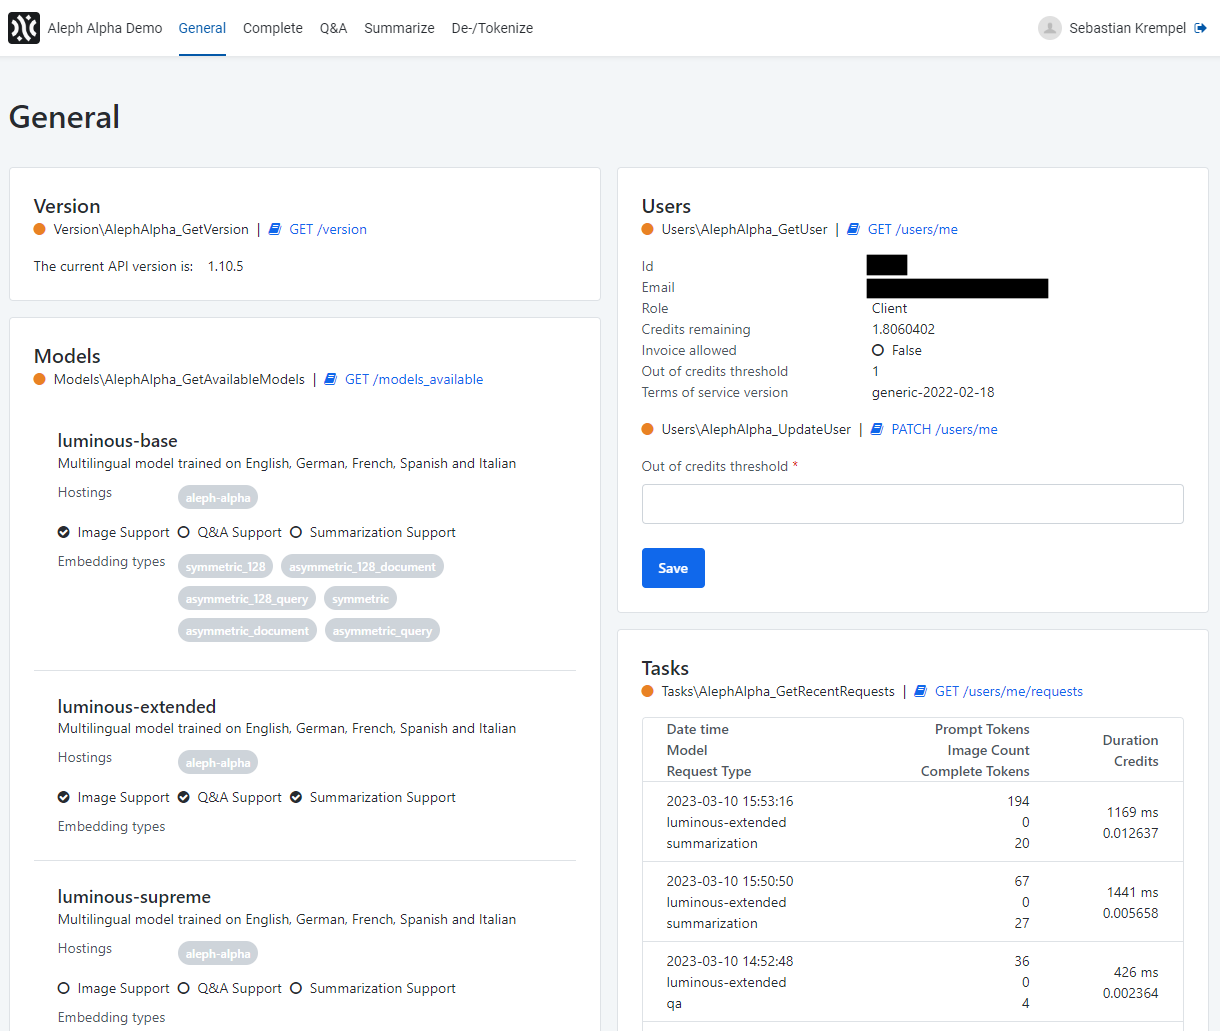The width and height of the screenshot is (1220, 1031).
Task: Go to the De-/Tokenize tab
Action: coord(492,28)
